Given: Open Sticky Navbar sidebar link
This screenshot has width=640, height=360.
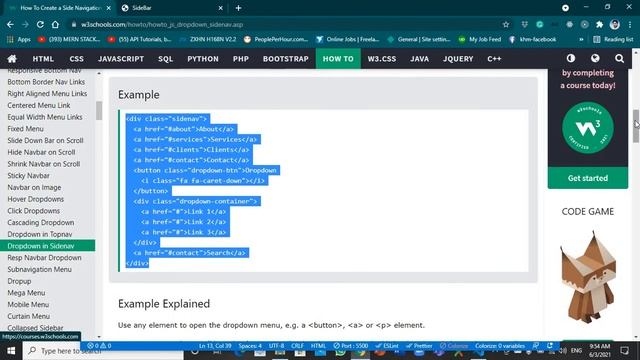Looking at the screenshot, I should click(x=28, y=176).
